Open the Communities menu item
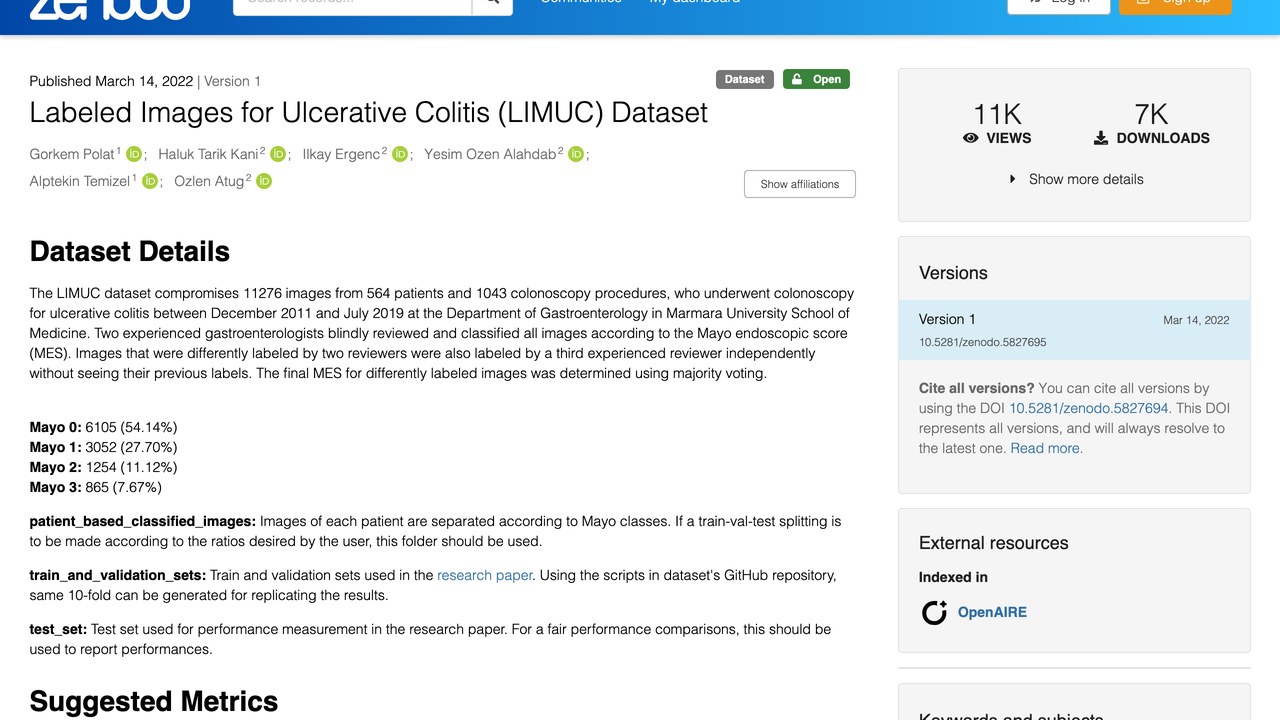The height and width of the screenshot is (720, 1280). [x=581, y=3]
